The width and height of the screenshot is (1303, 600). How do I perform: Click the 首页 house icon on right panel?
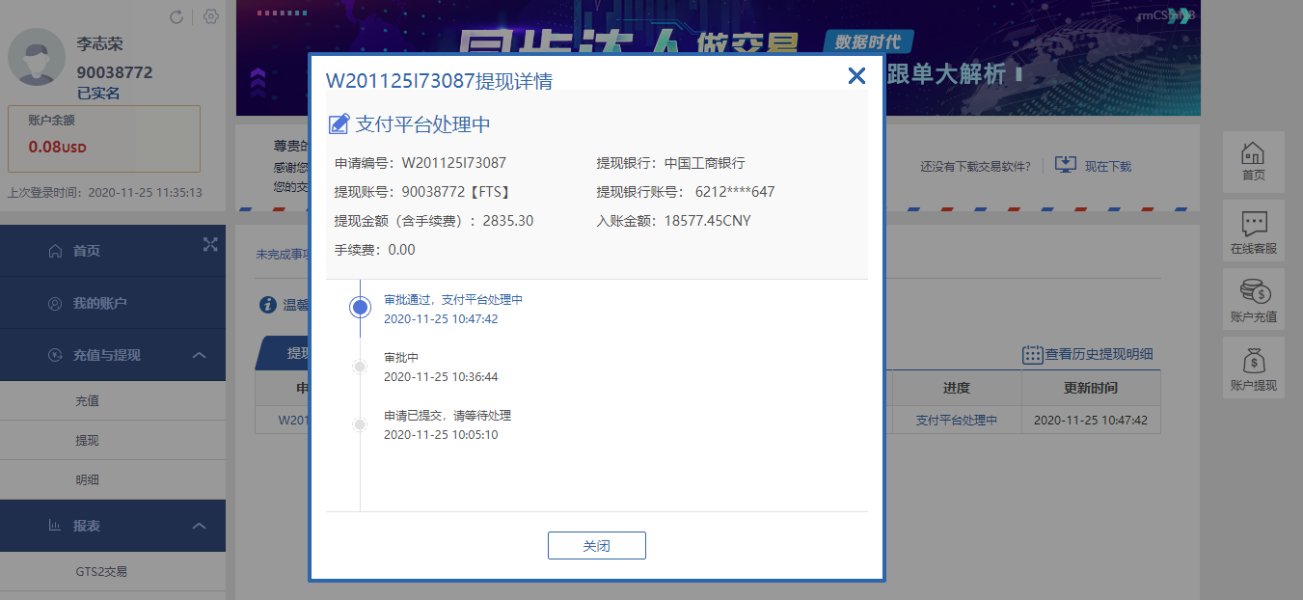[x=1253, y=161]
